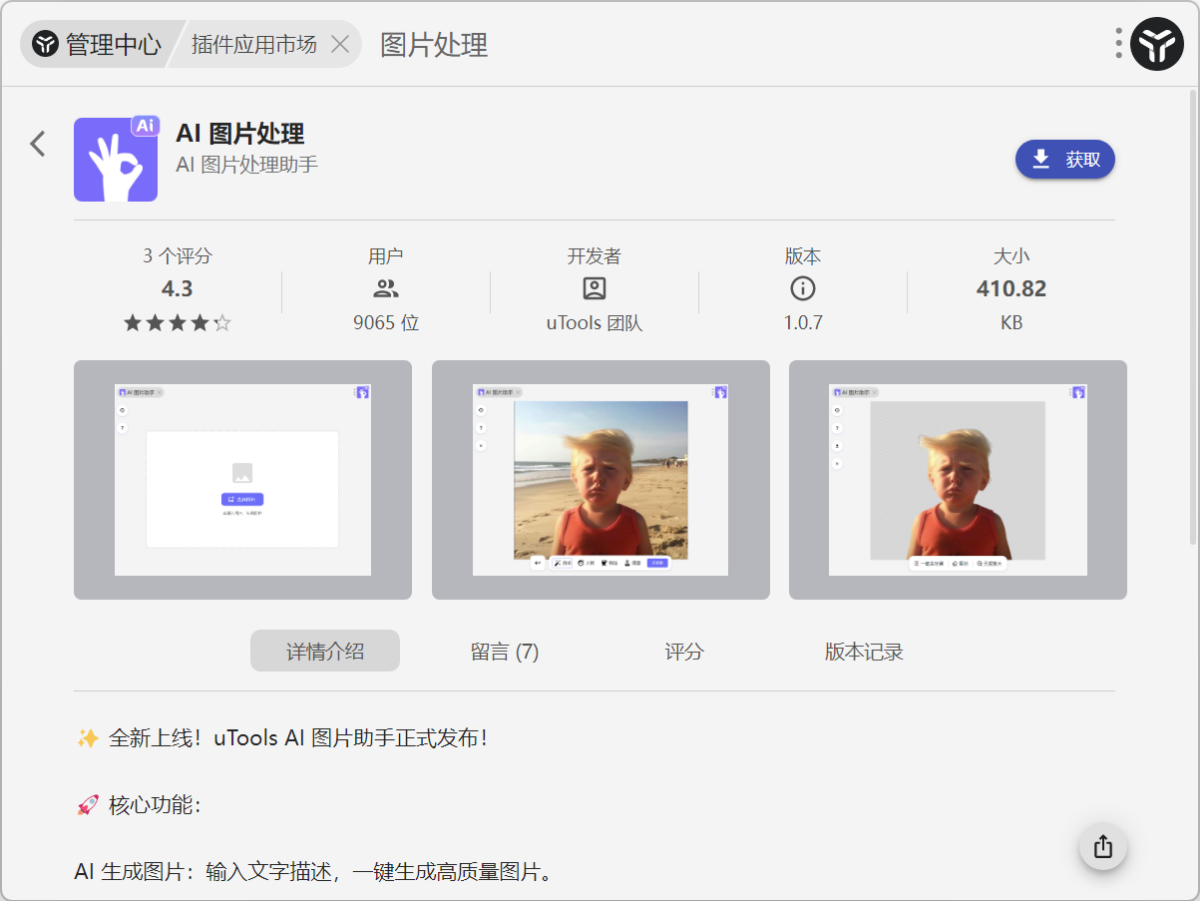This screenshot has height=901, width=1200.
Task: Click the users icon under 用户
Action: click(387, 290)
